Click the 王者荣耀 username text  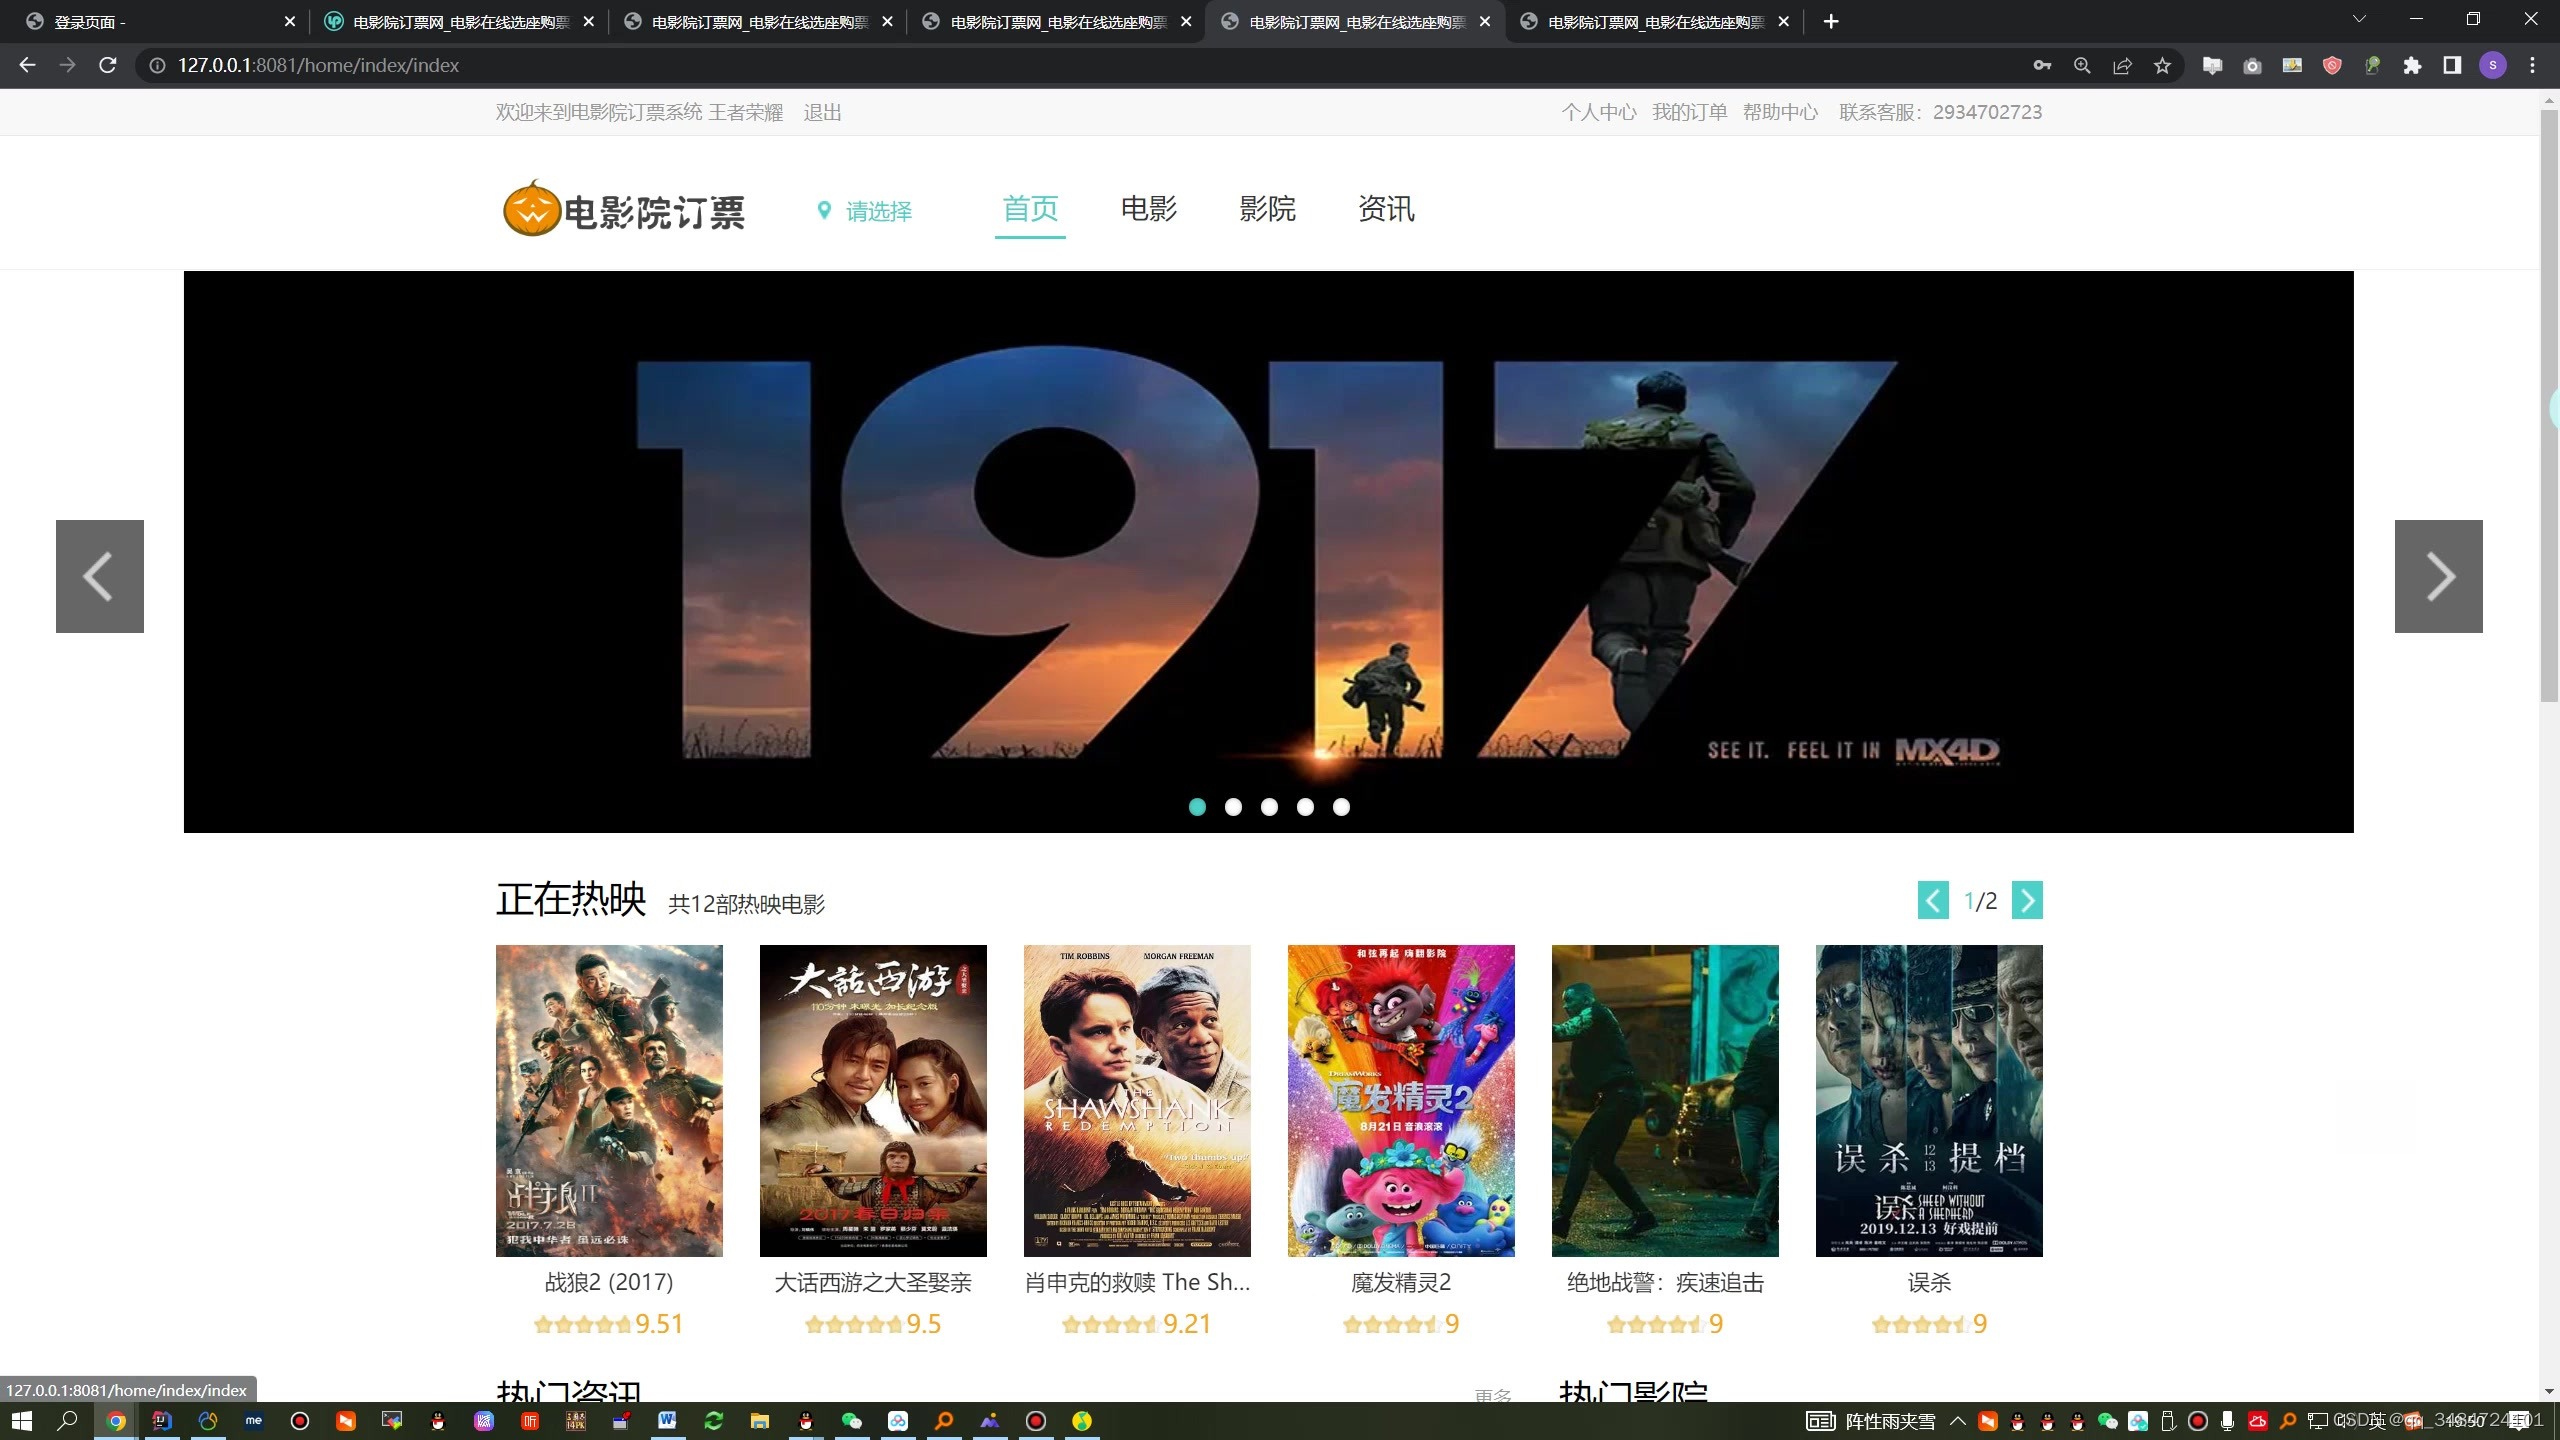[746, 112]
